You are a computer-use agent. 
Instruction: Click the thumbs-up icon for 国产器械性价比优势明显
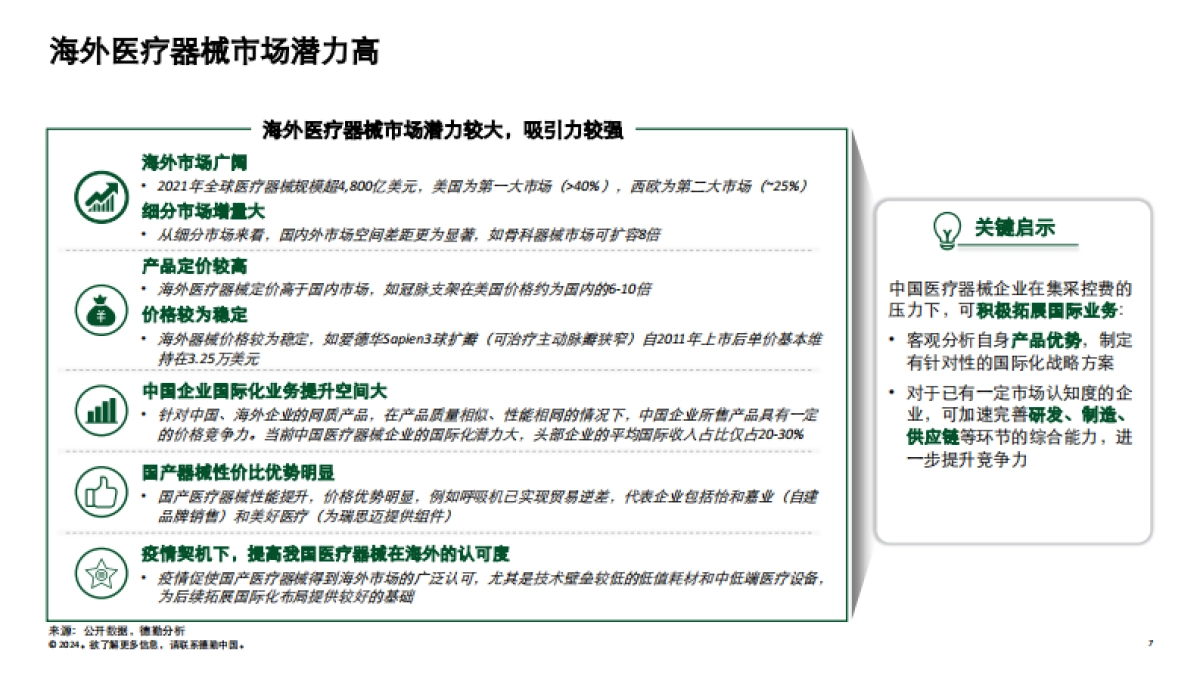click(99, 490)
